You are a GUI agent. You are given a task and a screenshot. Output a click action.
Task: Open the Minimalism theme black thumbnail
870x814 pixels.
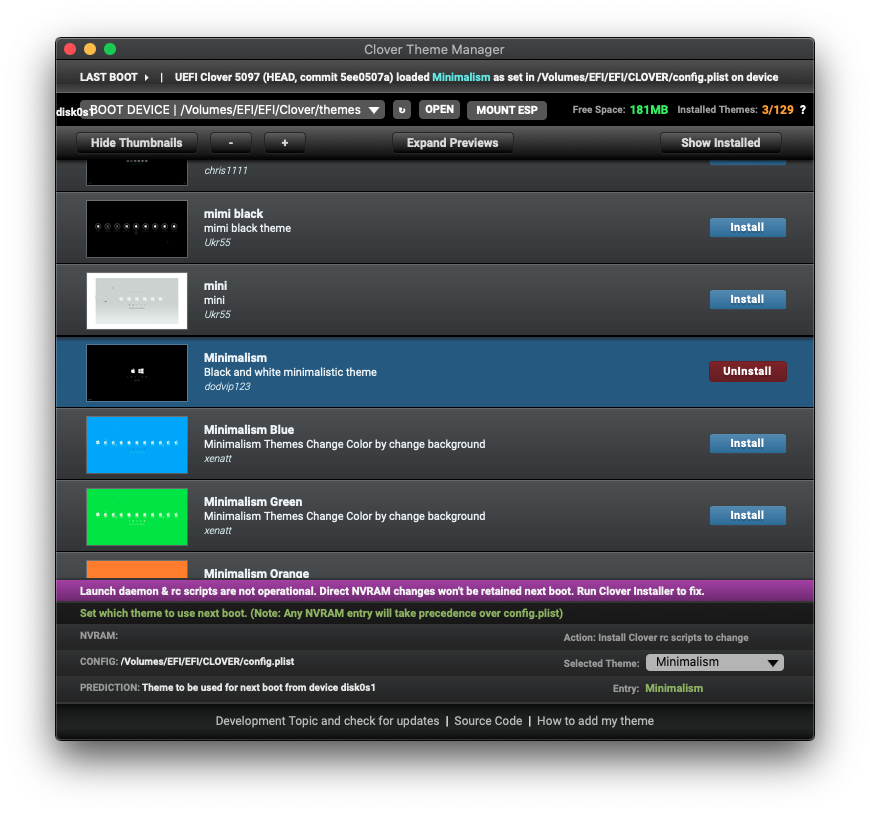137,373
